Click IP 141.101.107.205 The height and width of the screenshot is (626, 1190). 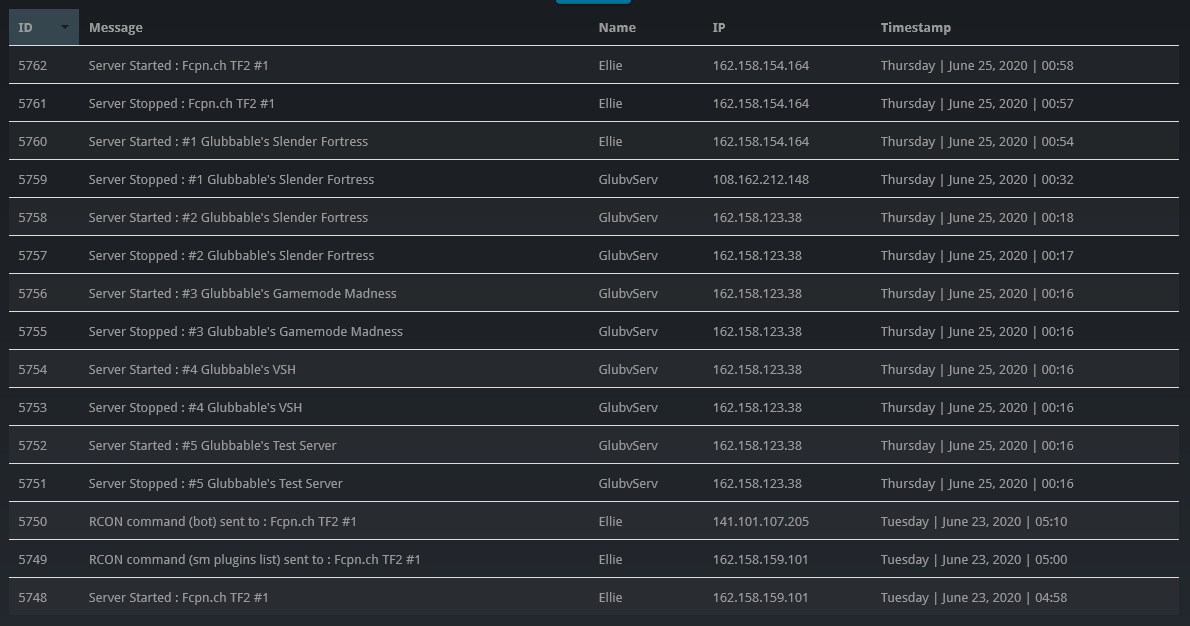[760, 521]
